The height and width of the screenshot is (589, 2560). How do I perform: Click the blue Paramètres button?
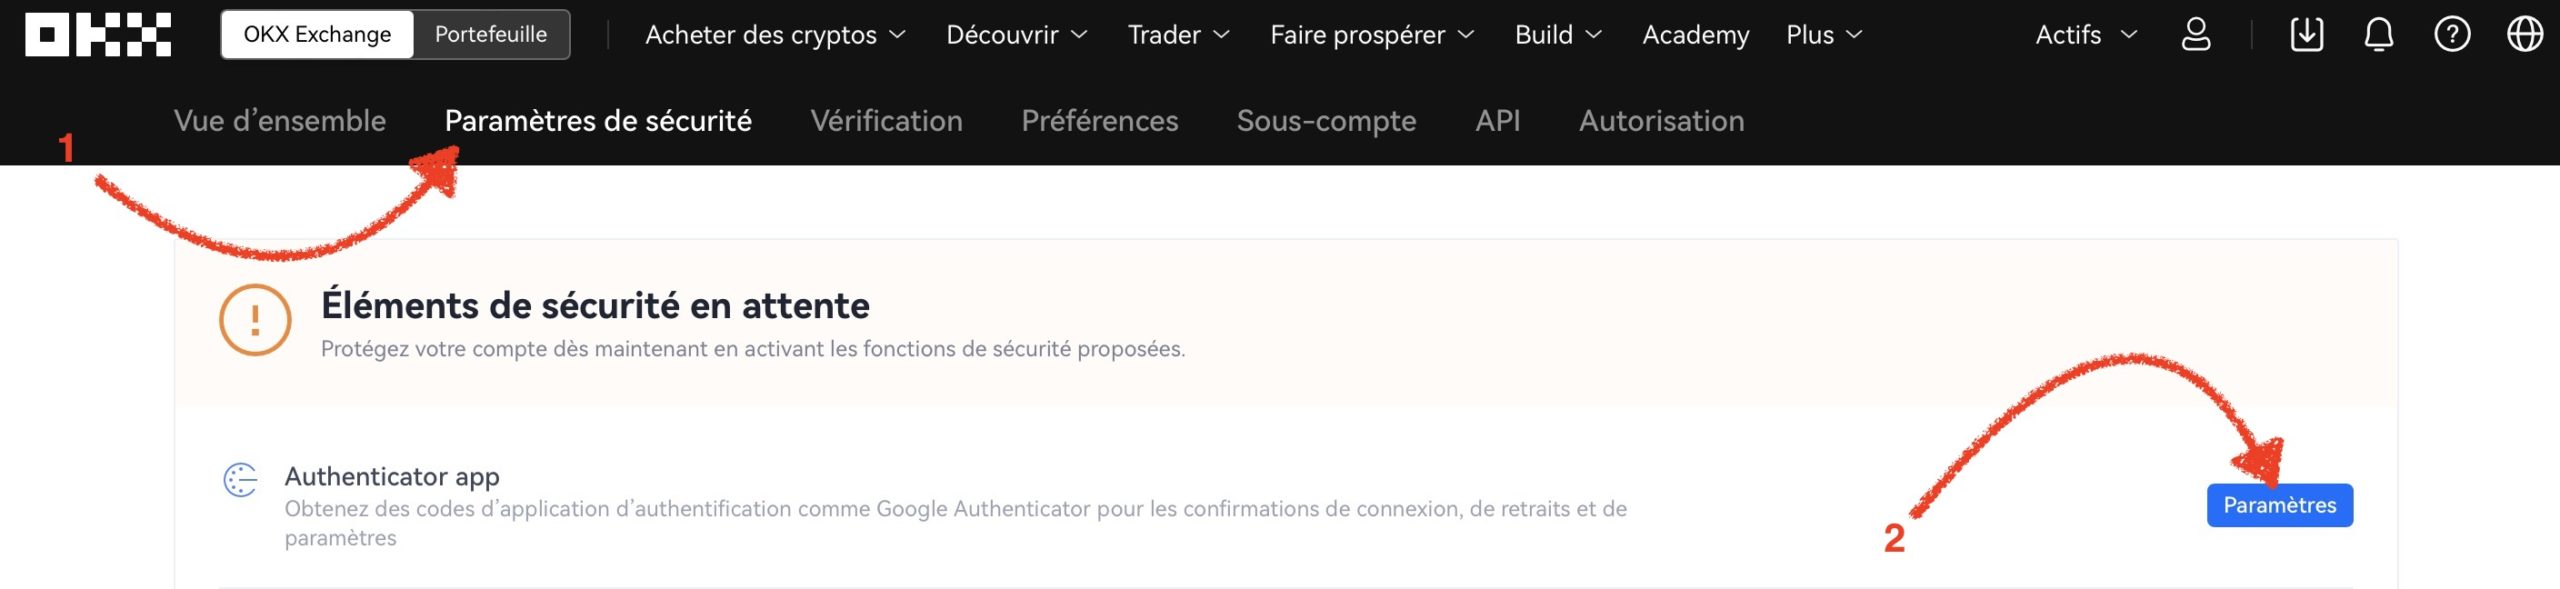click(x=2279, y=505)
